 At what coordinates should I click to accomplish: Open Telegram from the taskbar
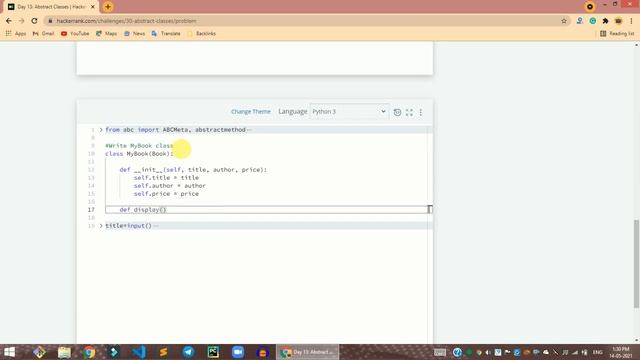[188, 352]
